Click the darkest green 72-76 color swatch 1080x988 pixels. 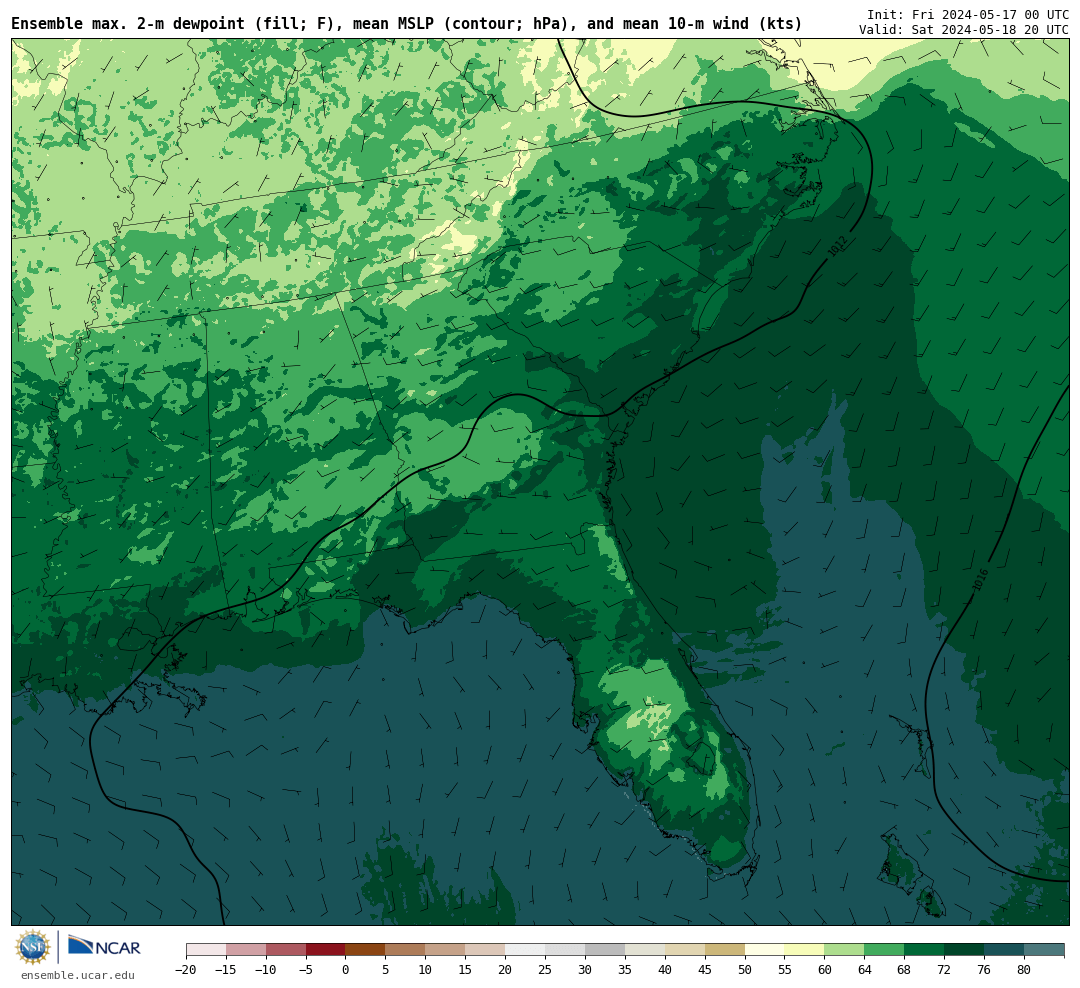tap(964, 950)
